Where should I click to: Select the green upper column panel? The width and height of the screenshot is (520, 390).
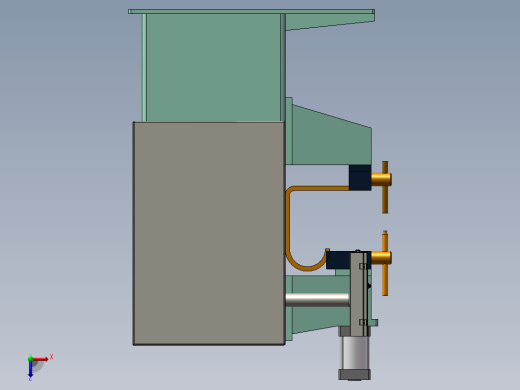click(x=213, y=68)
